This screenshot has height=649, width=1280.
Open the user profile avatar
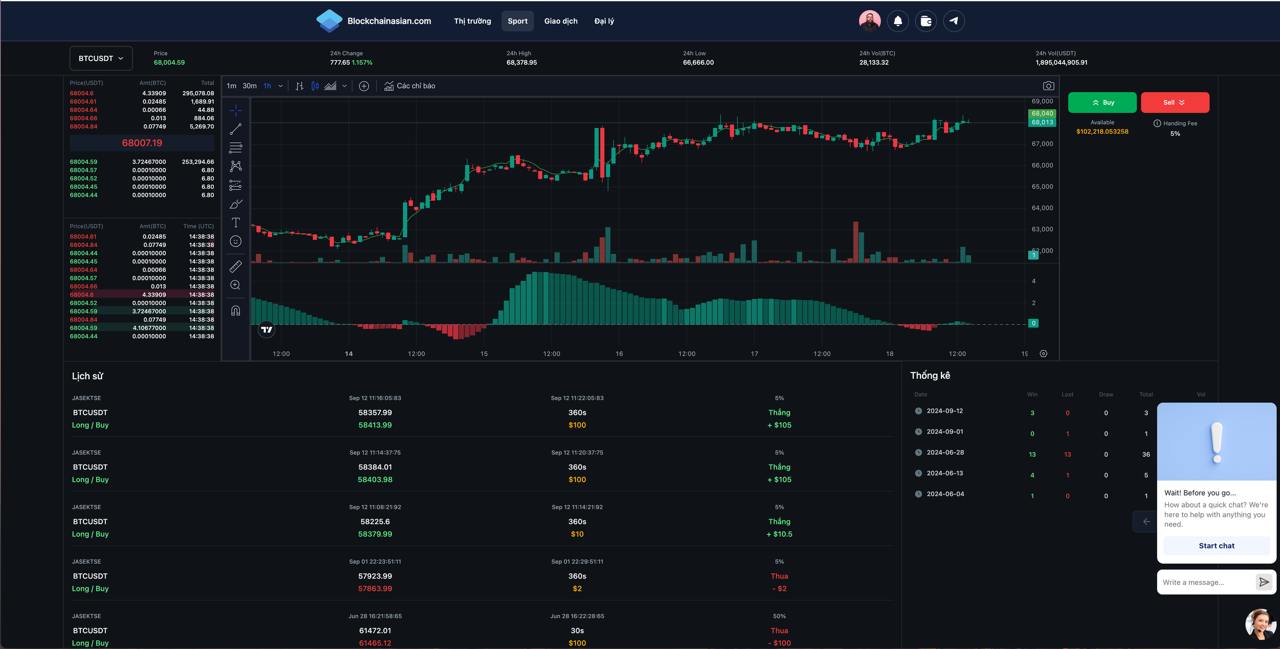point(870,20)
